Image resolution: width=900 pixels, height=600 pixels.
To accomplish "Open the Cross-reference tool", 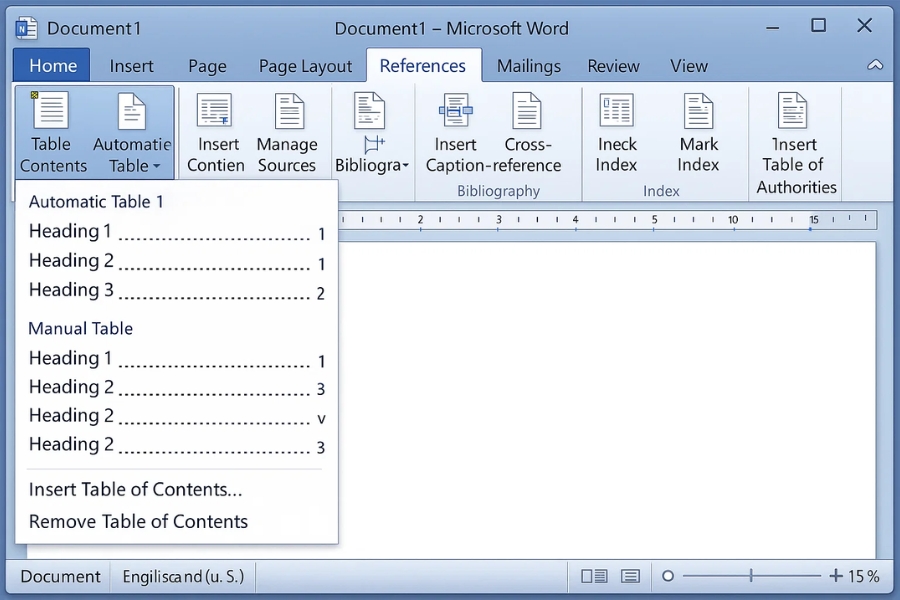I will pos(527,130).
